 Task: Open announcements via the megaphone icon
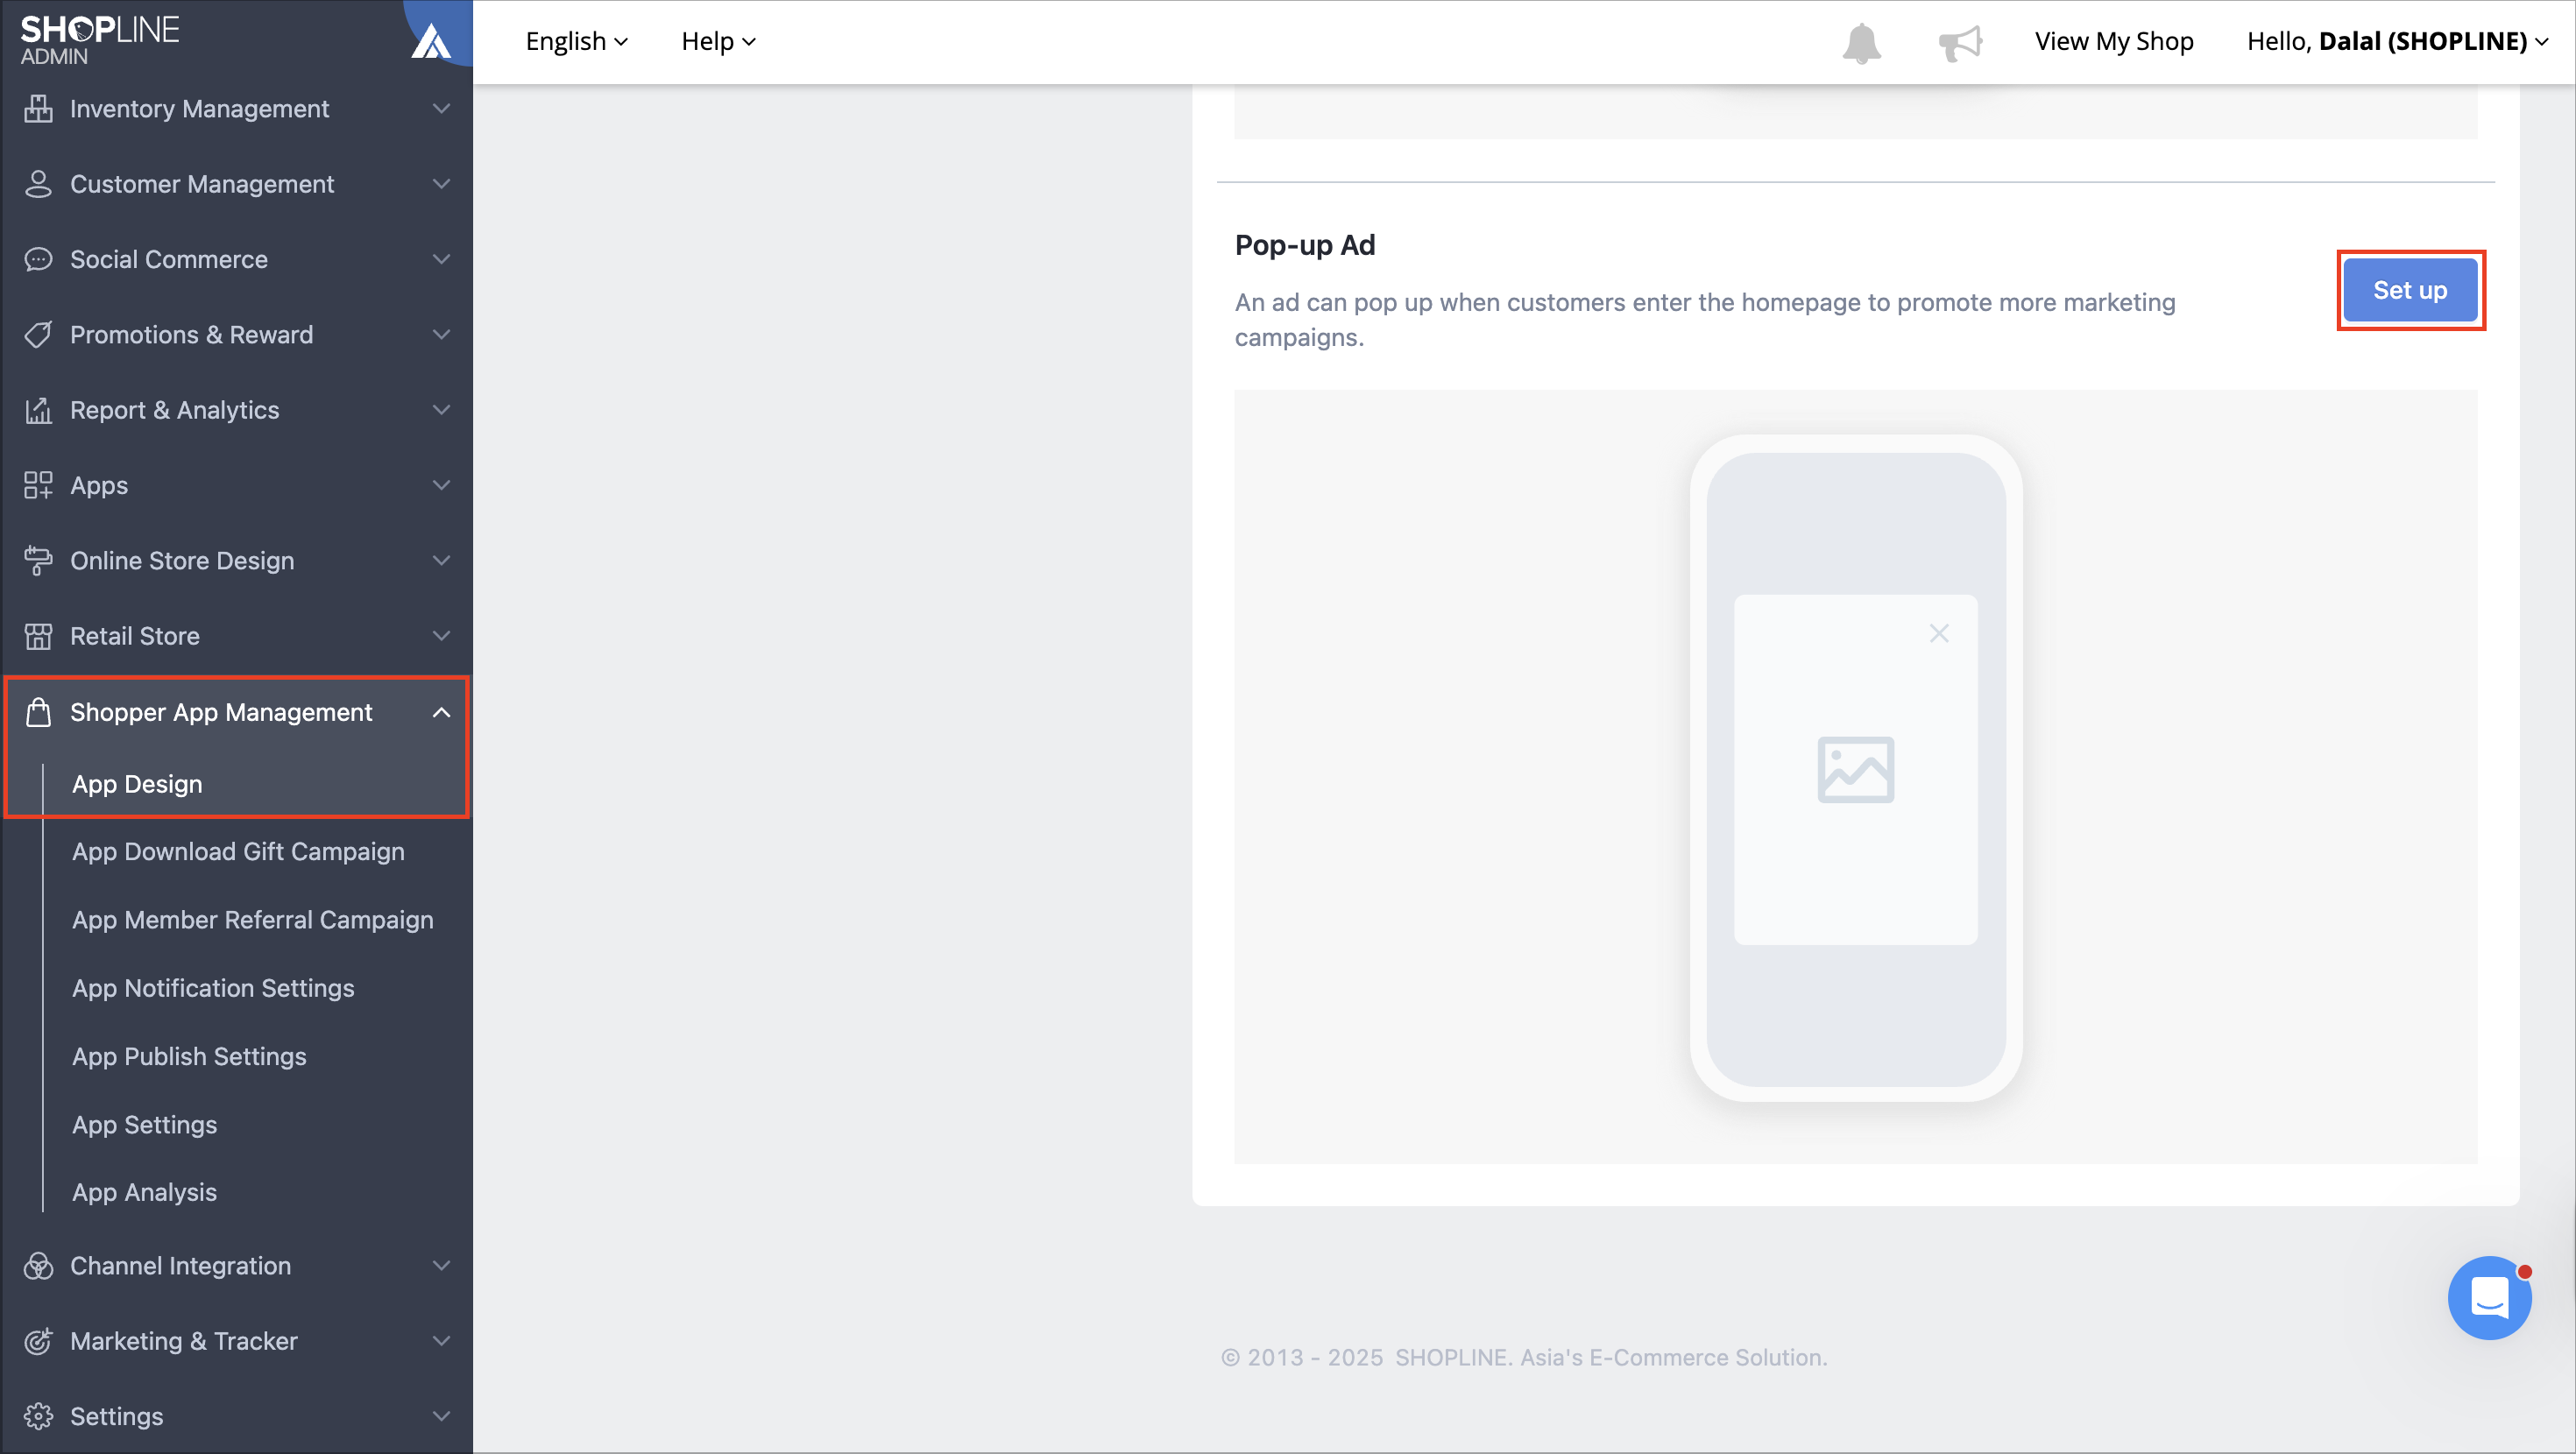[1960, 43]
